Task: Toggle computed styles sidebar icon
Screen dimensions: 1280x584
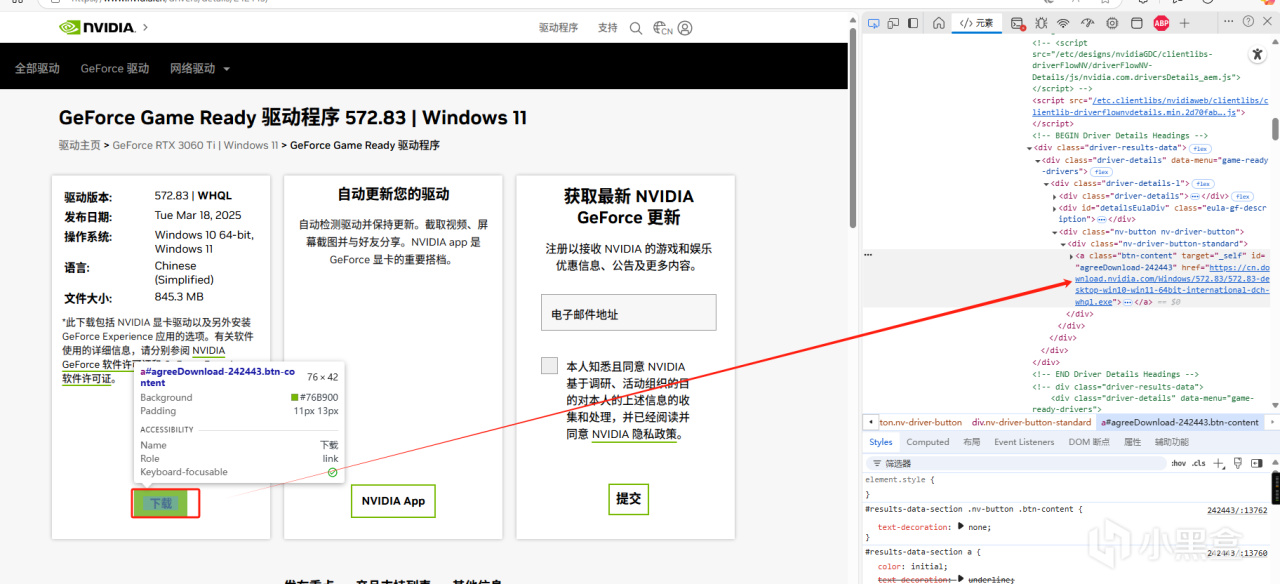Action: tap(1257, 463)
